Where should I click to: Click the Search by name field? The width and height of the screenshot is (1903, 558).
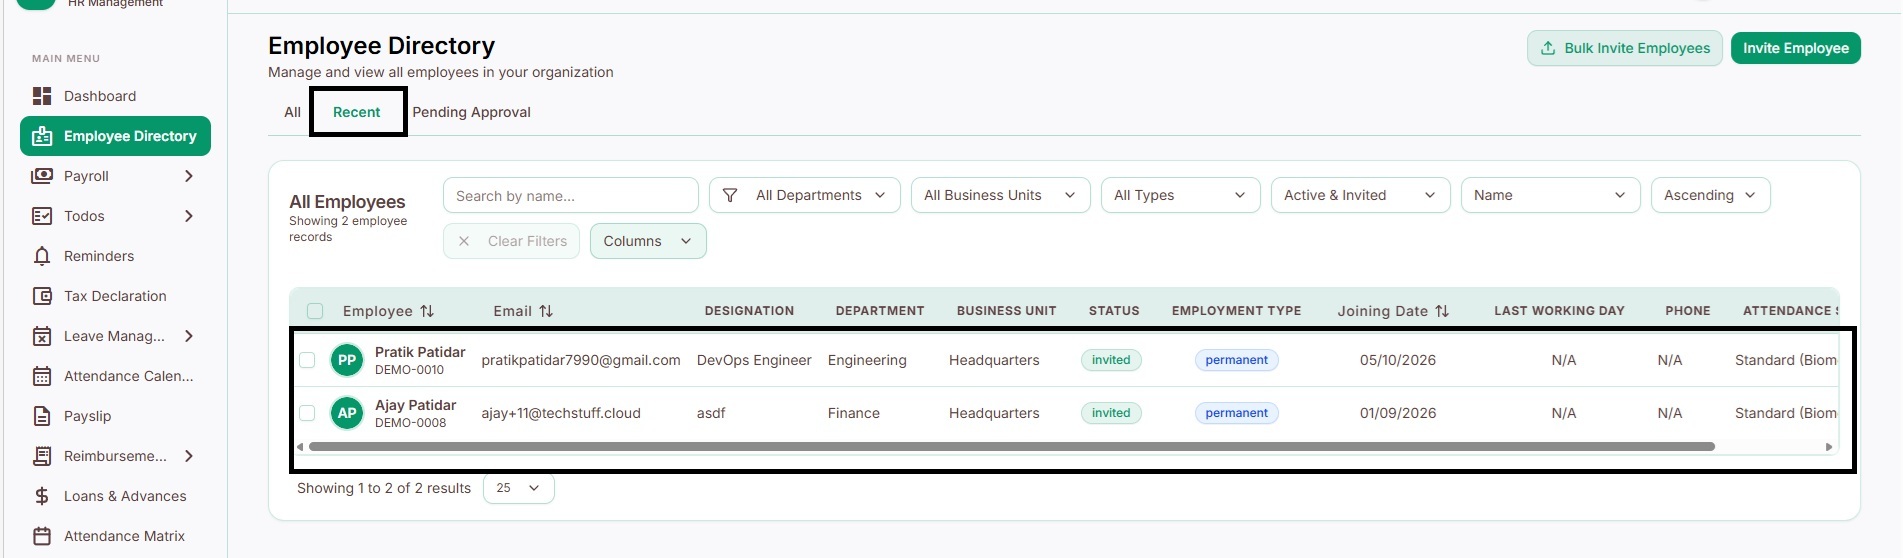[571, 195]
